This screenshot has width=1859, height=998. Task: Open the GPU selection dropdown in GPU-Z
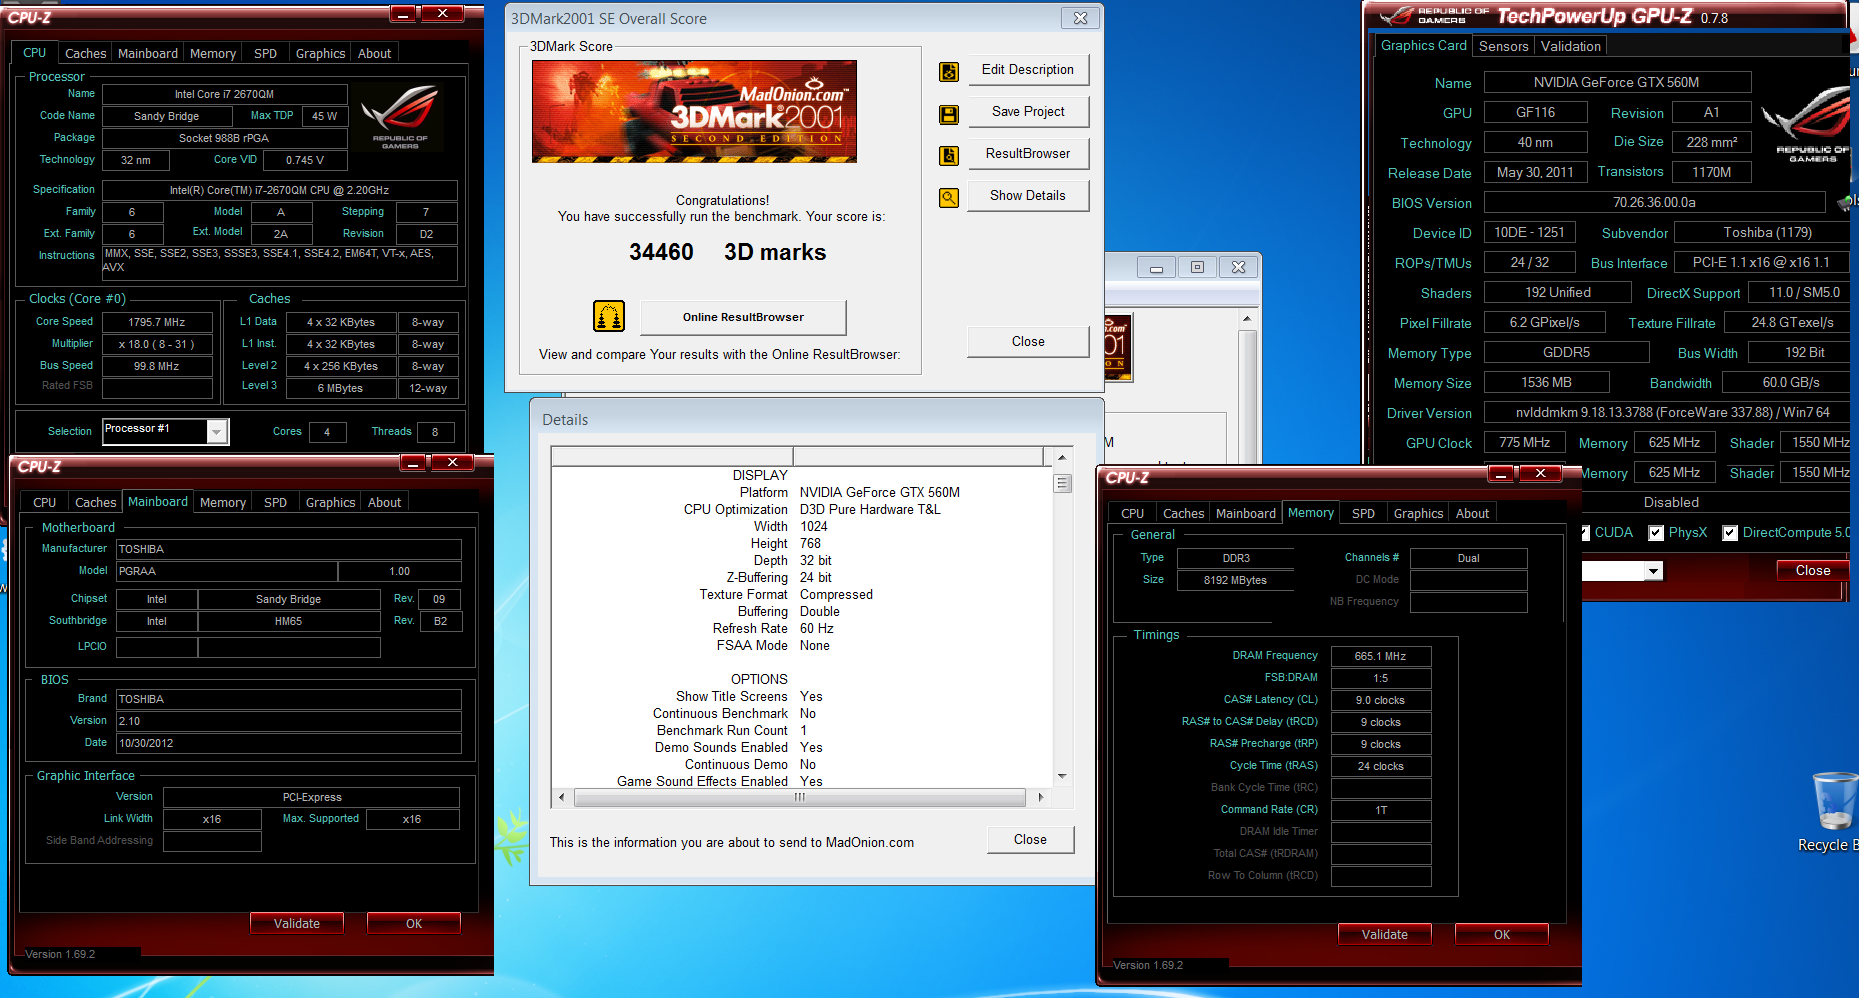click(1654, 571)
